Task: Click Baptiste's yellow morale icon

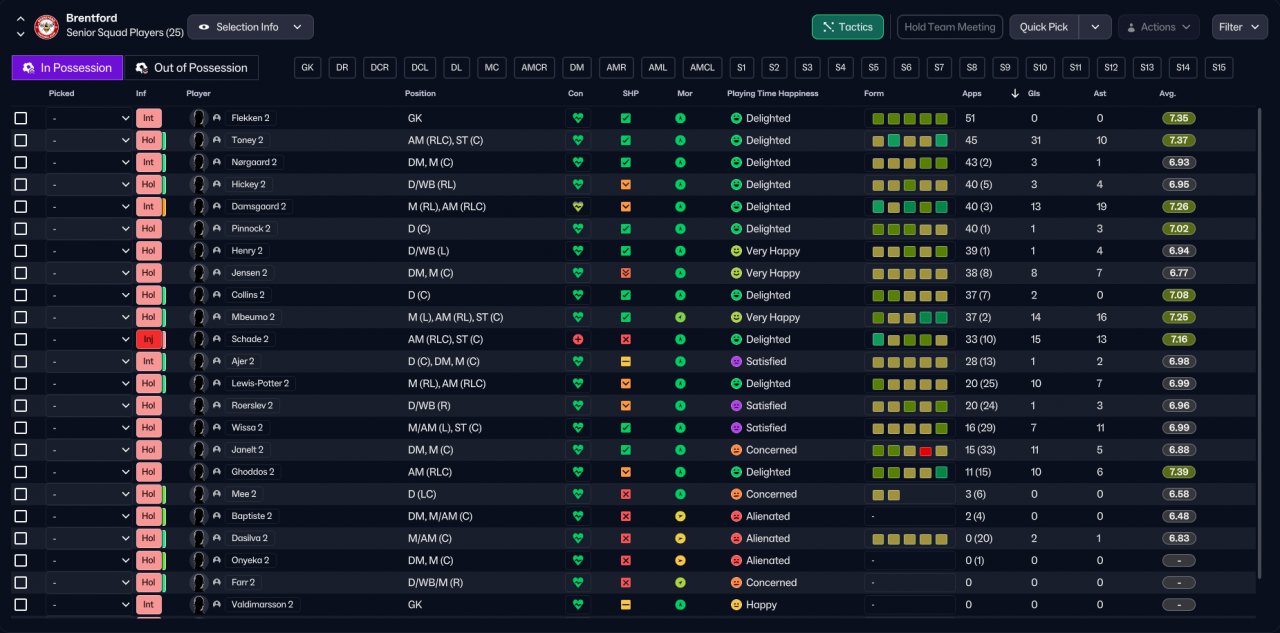Action: pyautogui.click(x=680, y=516)
